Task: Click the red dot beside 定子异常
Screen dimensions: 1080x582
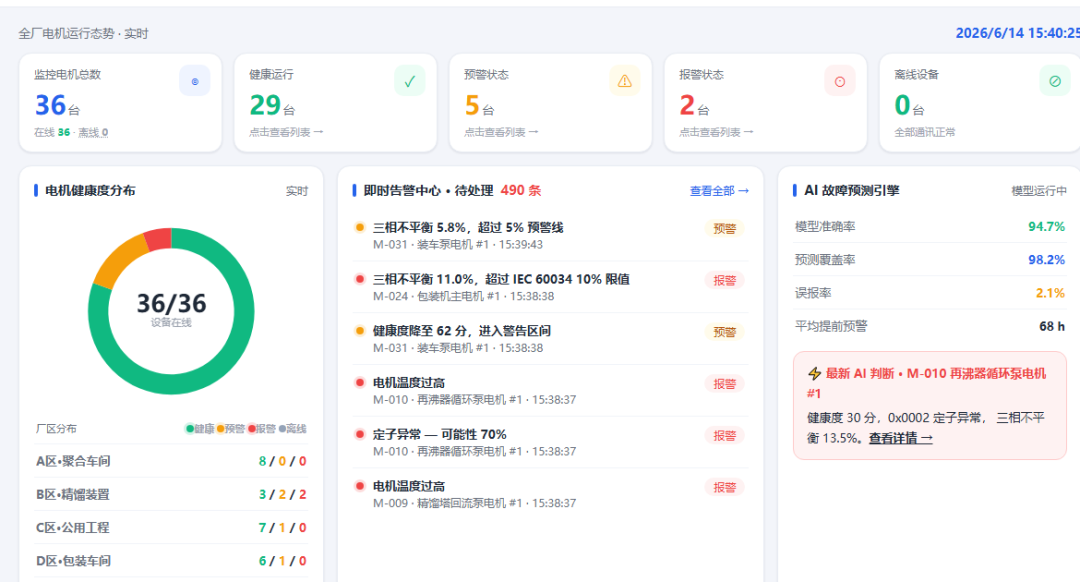Action: [360, 434]
